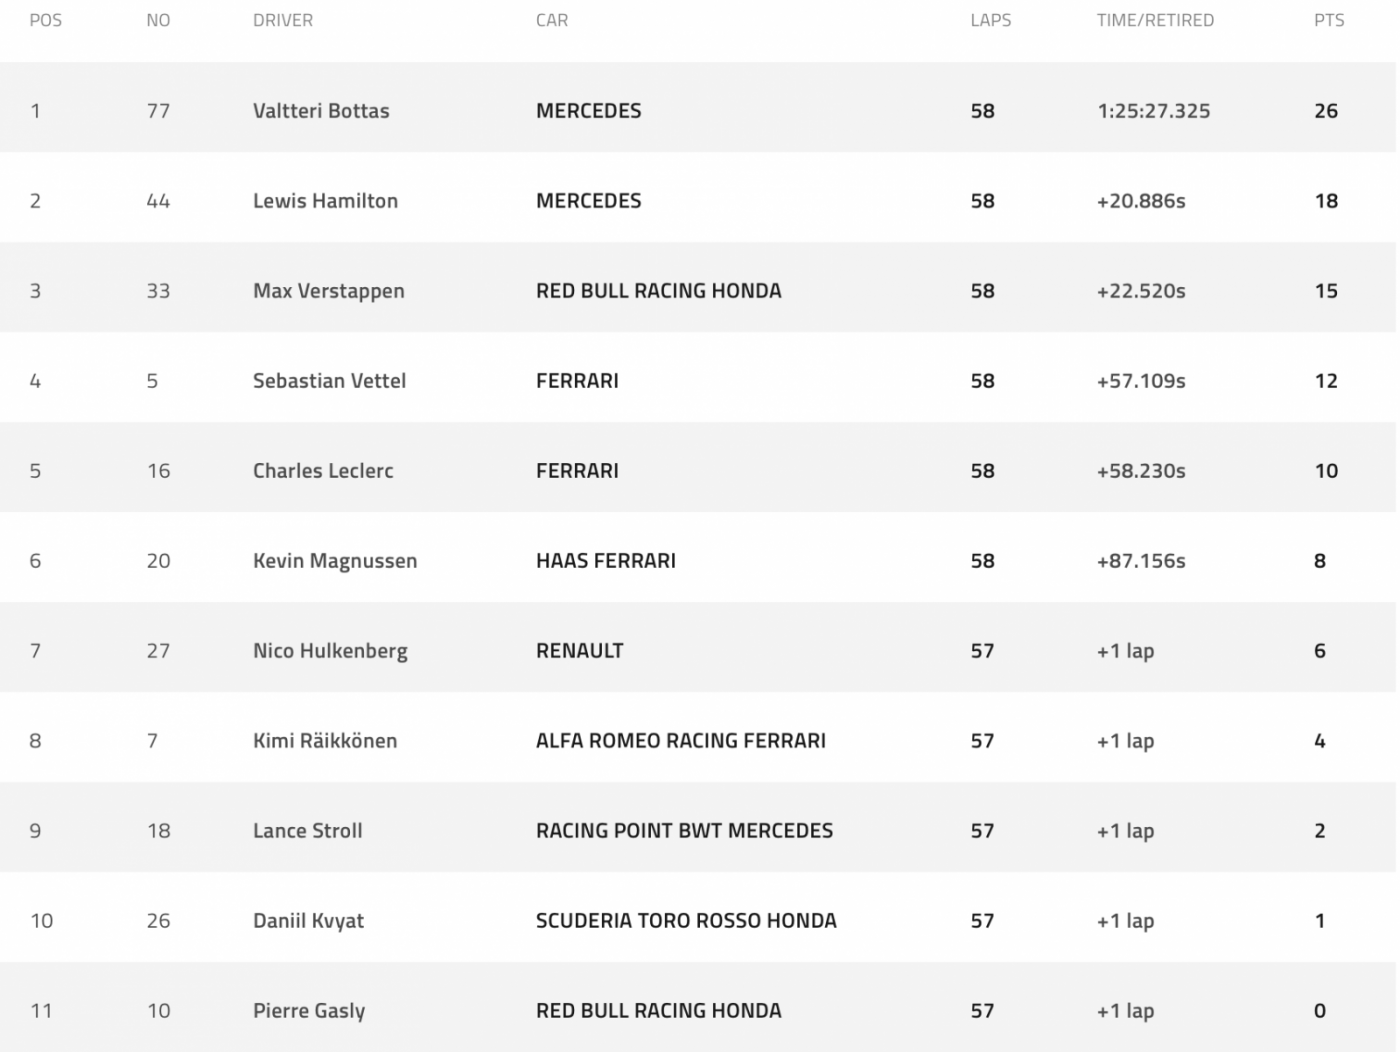Click HAAS FERRARI team name
Screen dimensions: 1400x1052
(x=606, y=561)
